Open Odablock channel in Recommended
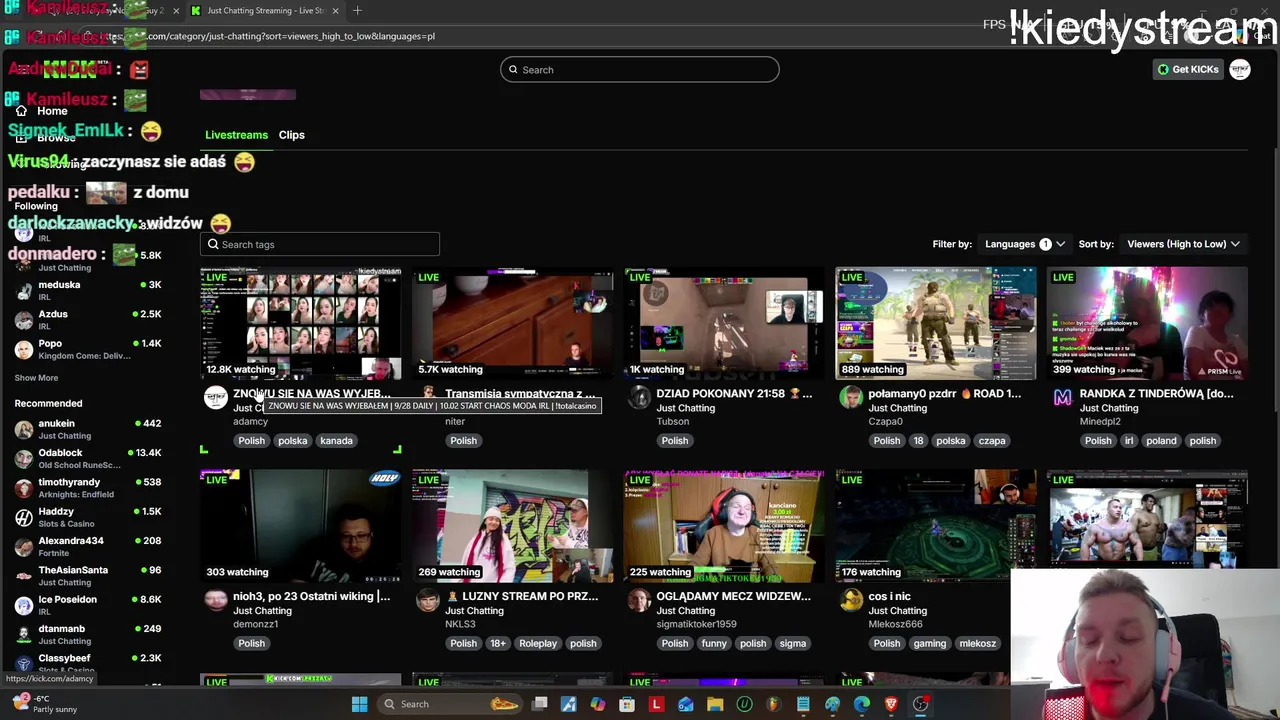Image resolution: width=1280 pixels, height=720 pixels. (x=88, y=458)
